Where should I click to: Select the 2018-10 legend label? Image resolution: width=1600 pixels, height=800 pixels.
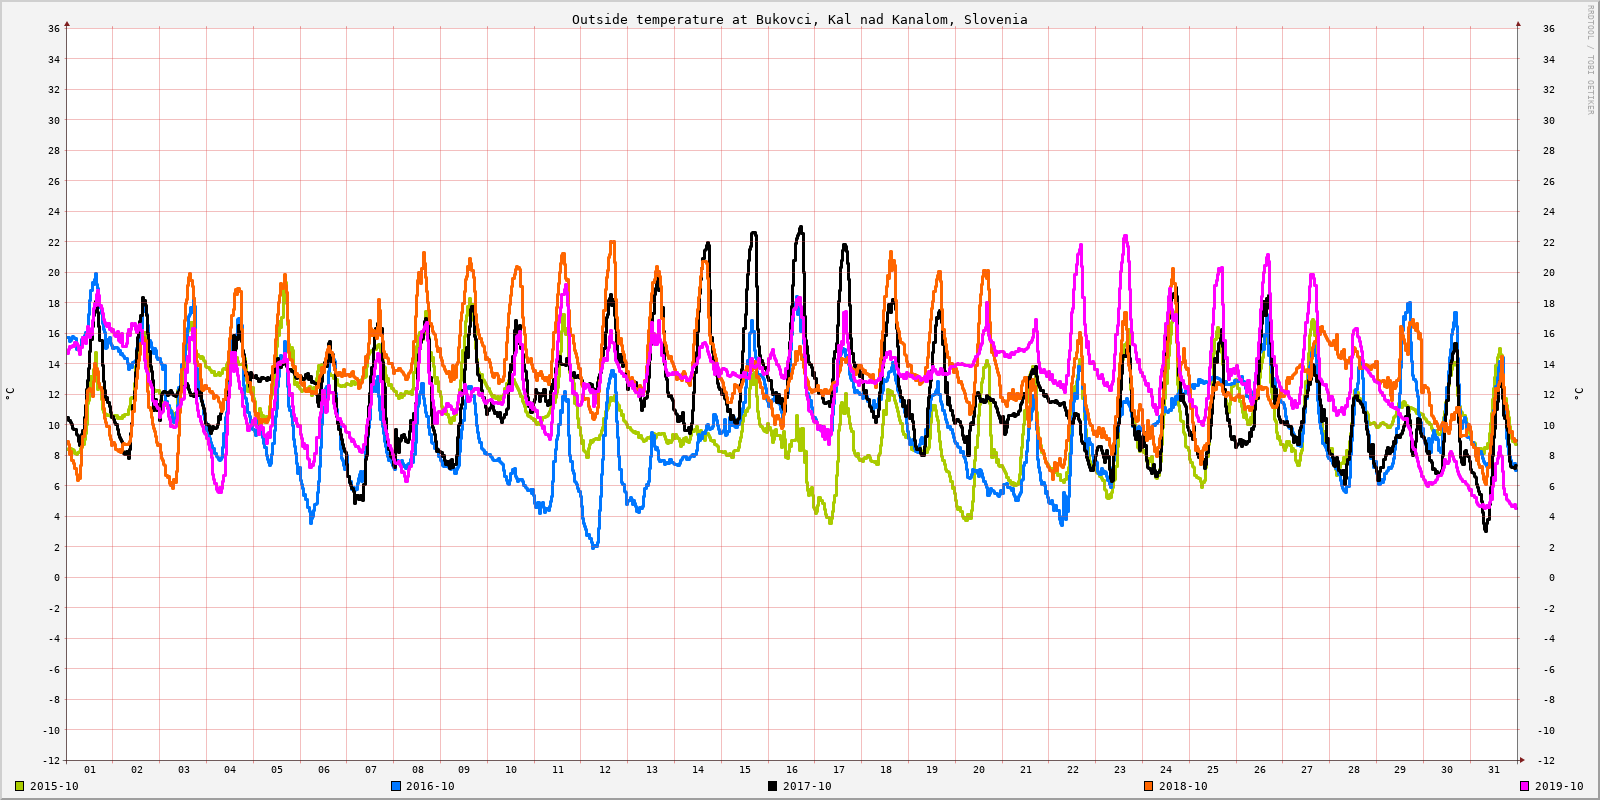[1183, 786]
